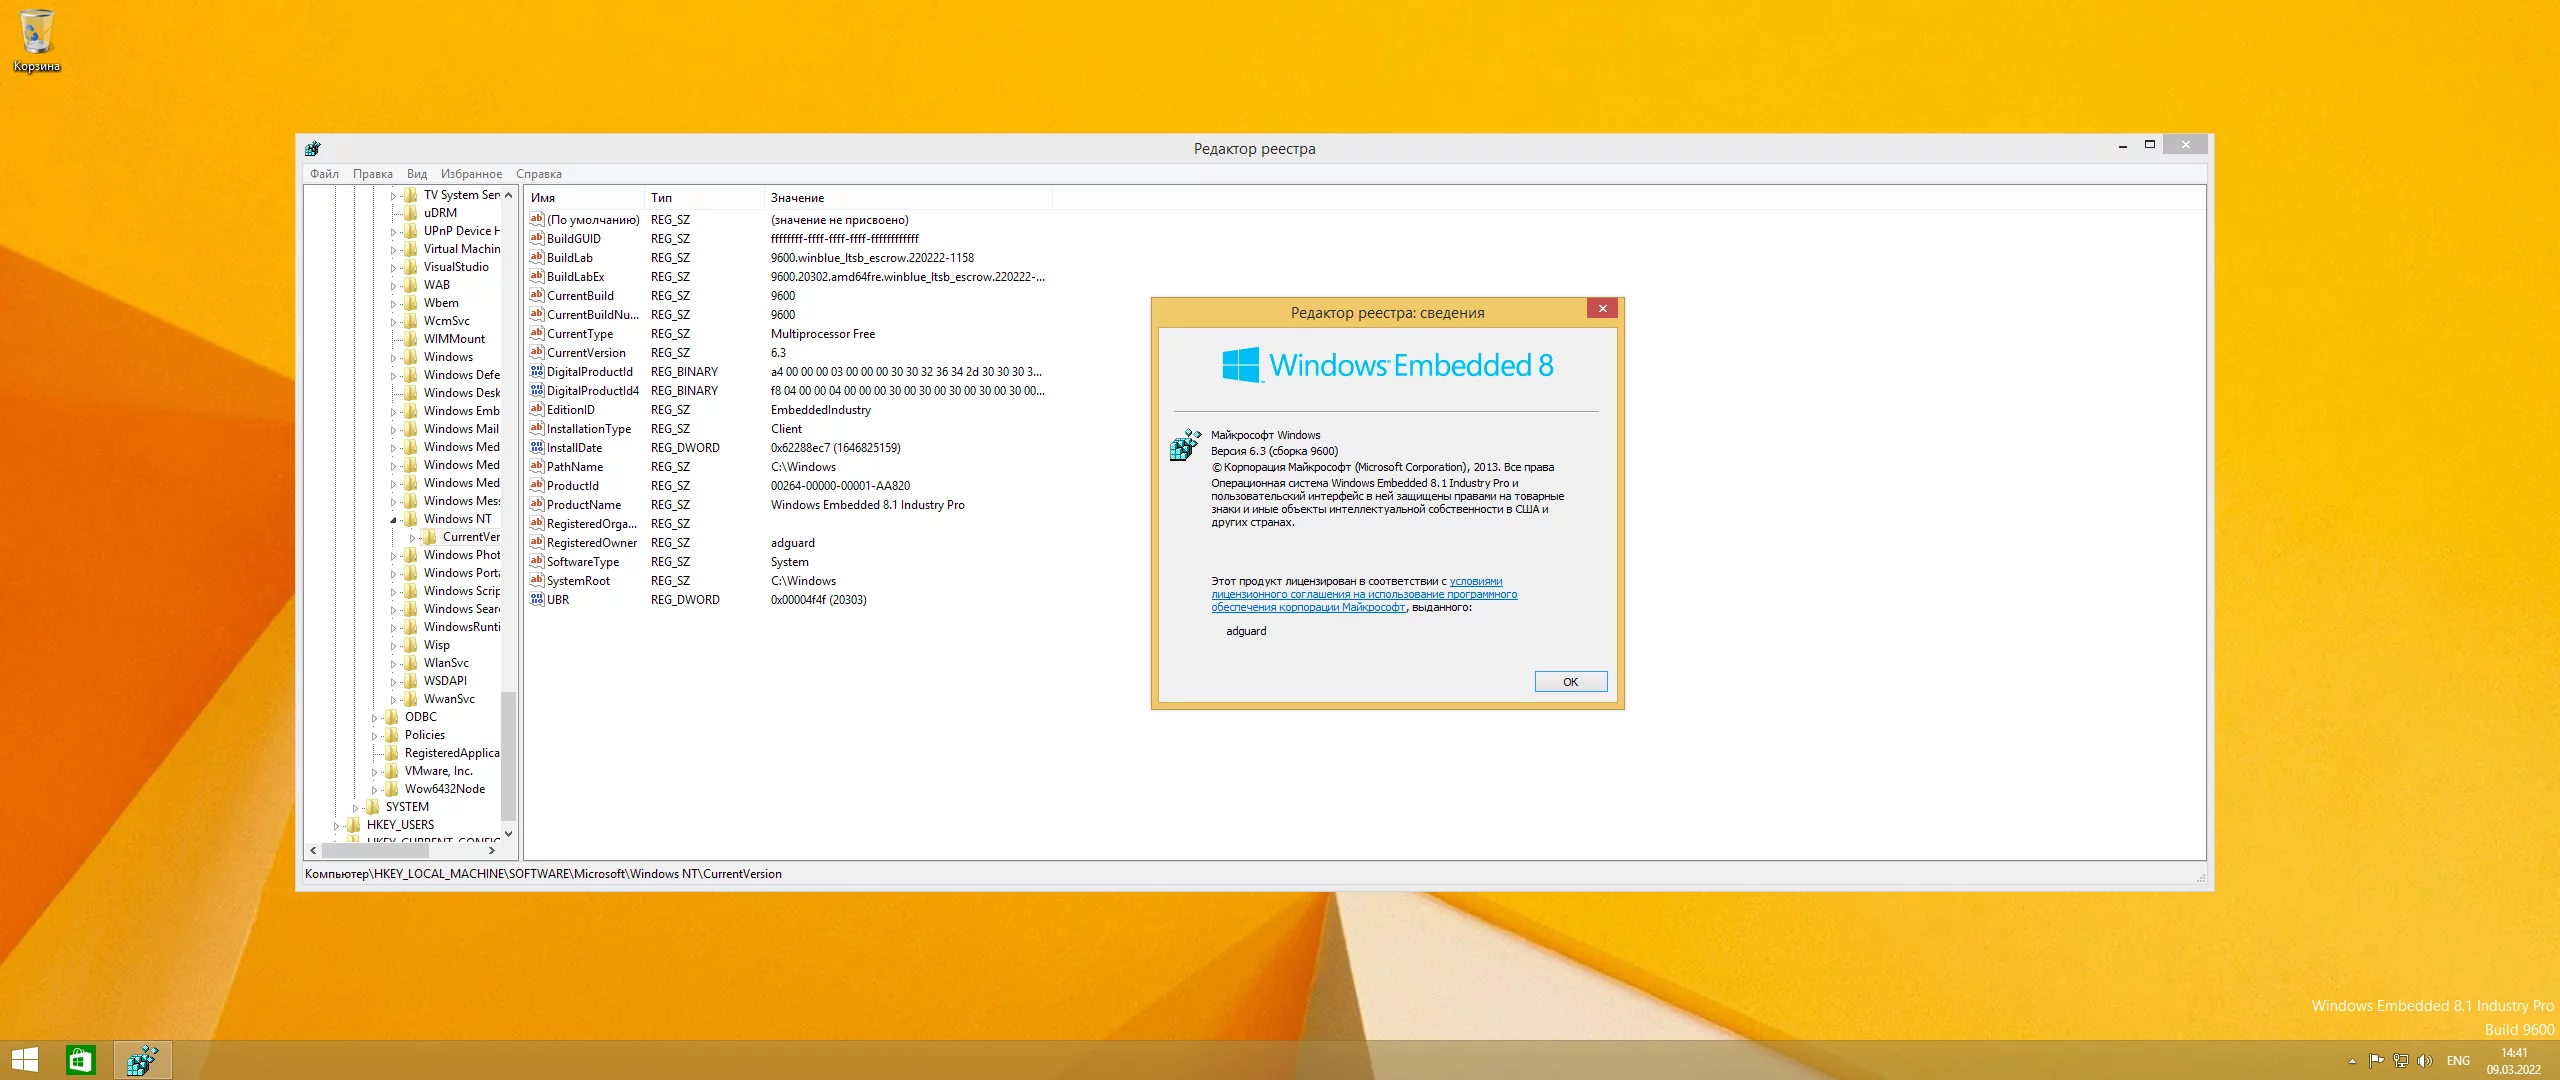
Task: Show hidden tray icons arrow
Action: coord(2352,1061)
